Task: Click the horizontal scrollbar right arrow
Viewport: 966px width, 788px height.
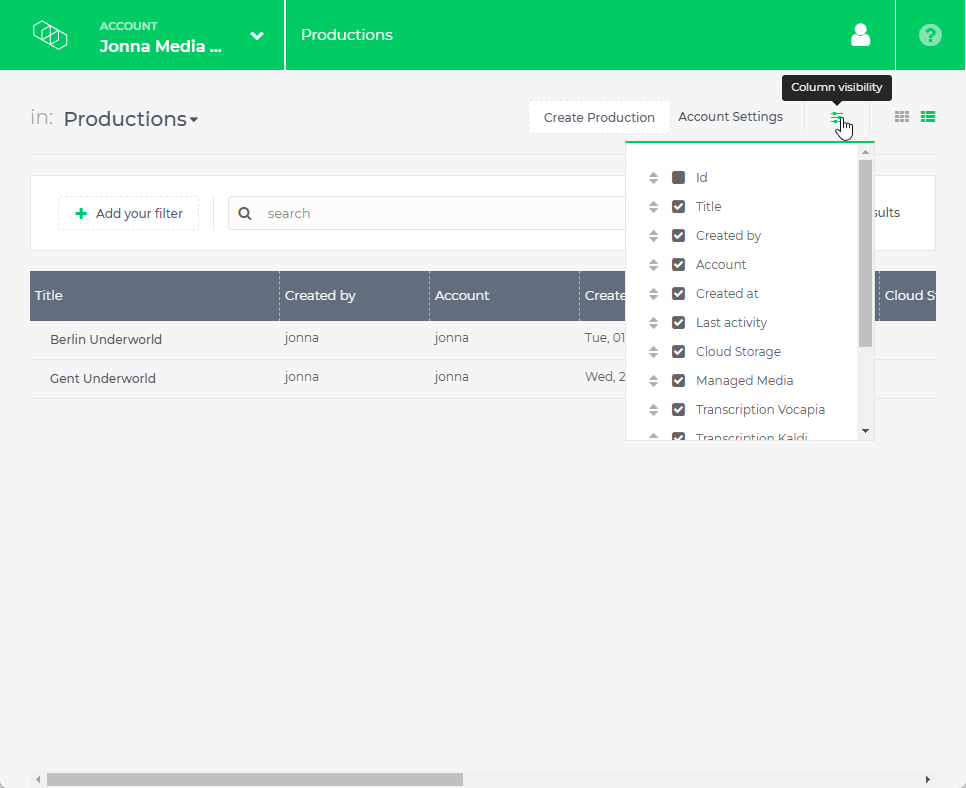Action: 928,779
